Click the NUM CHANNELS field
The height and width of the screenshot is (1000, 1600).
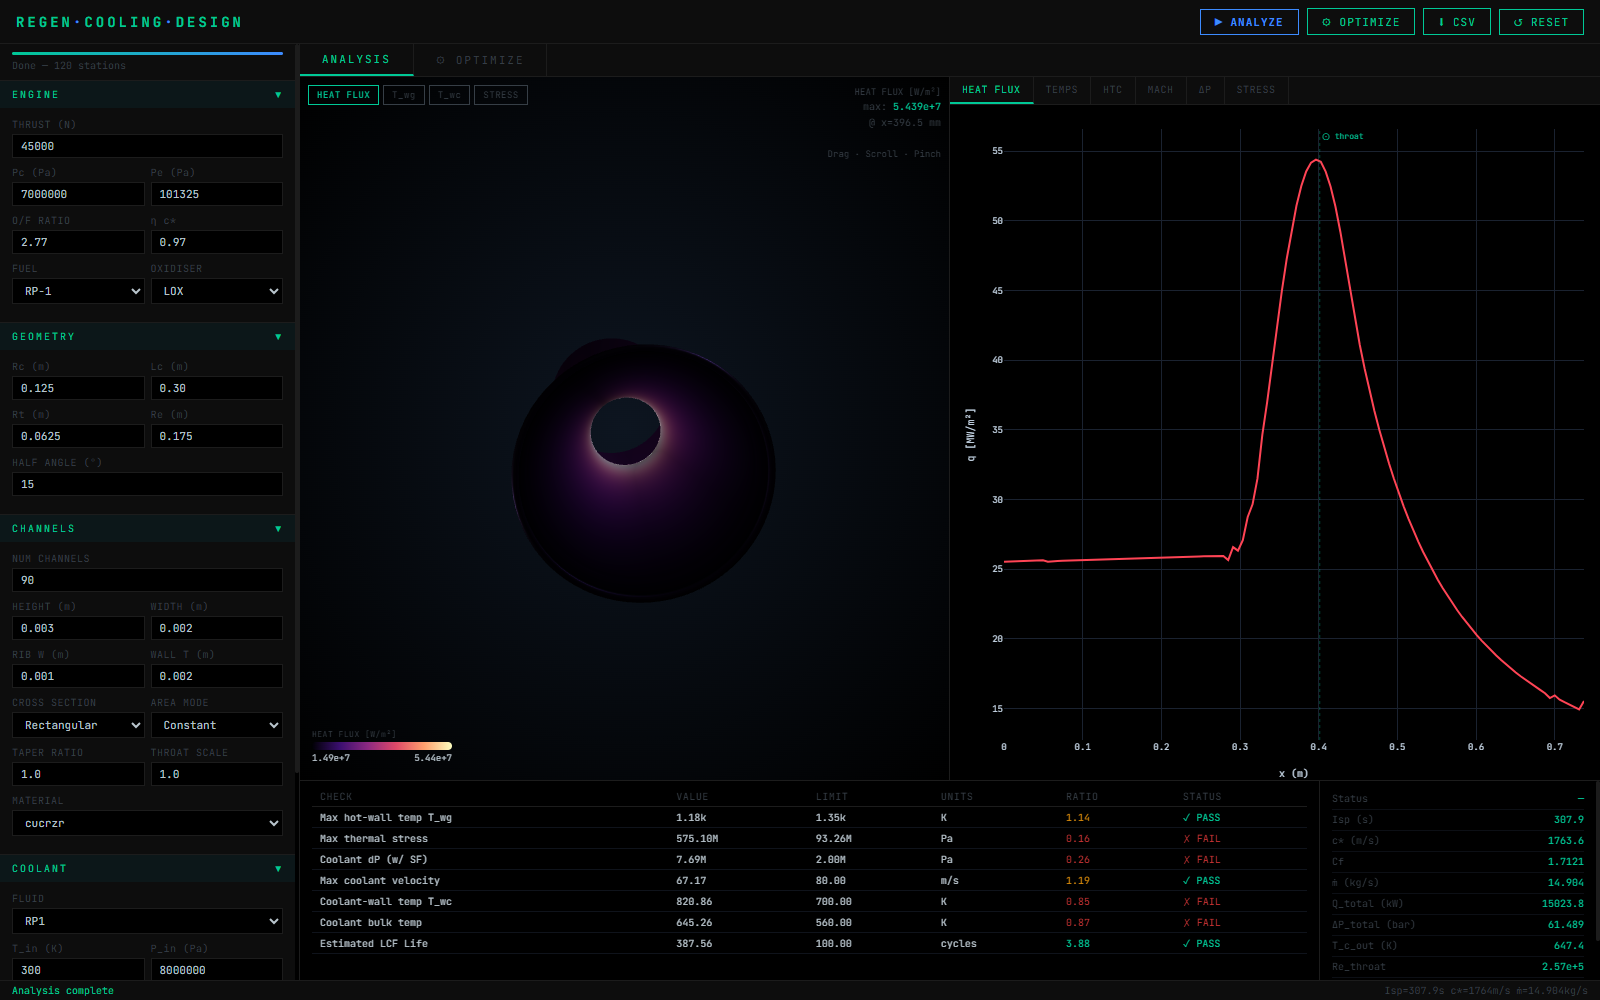coord(147,580)
